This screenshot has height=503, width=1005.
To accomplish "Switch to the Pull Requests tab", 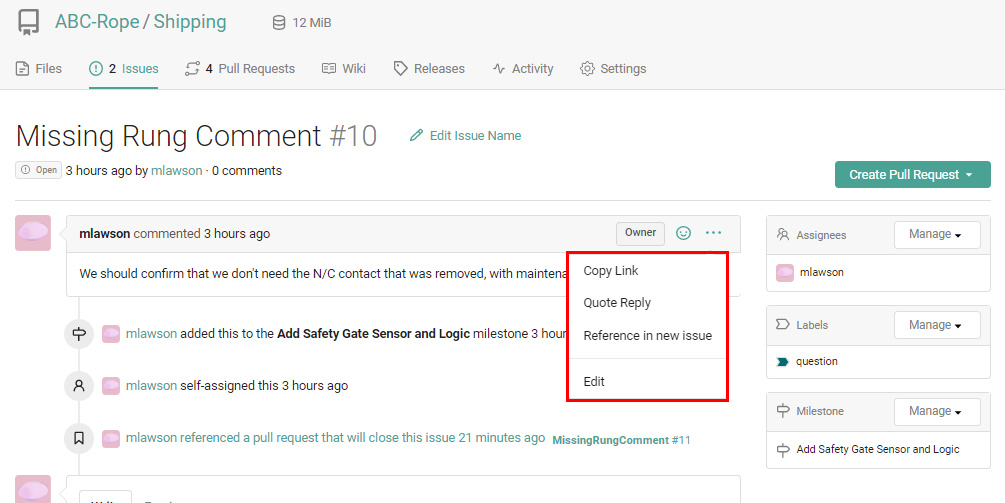I will click(x=240, y=69).
